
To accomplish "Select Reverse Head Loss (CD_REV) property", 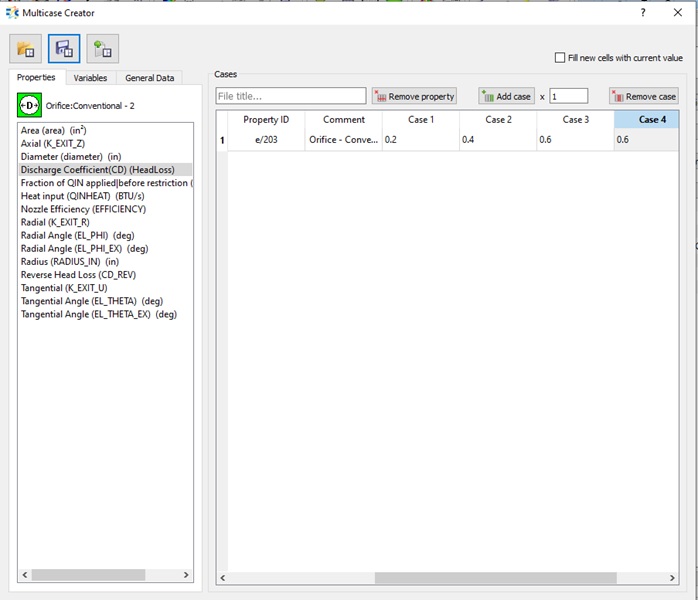I will click(78, 274).
